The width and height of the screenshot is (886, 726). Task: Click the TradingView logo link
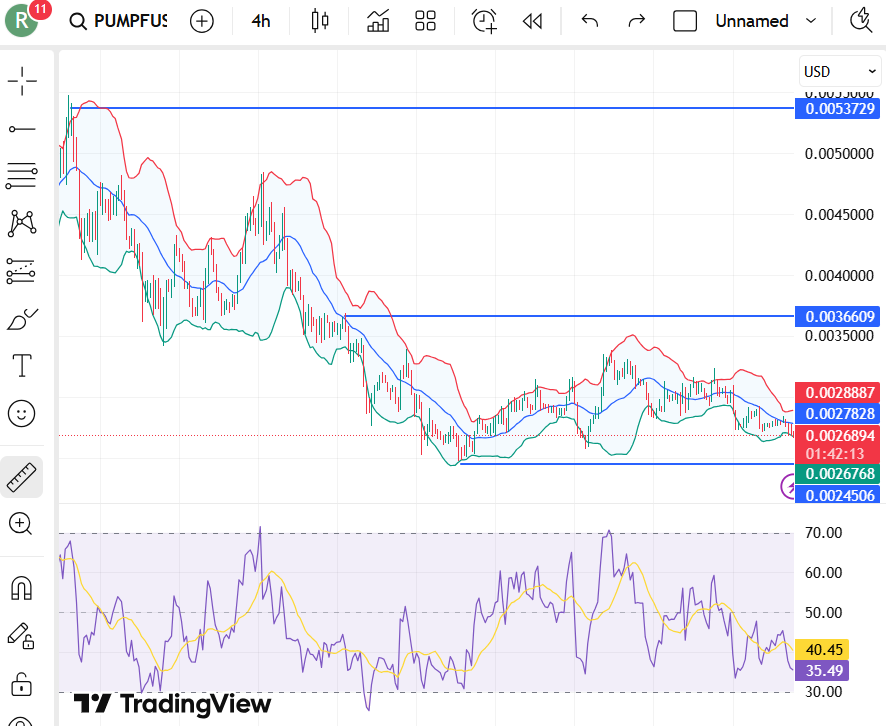click(x=175, y=705)
